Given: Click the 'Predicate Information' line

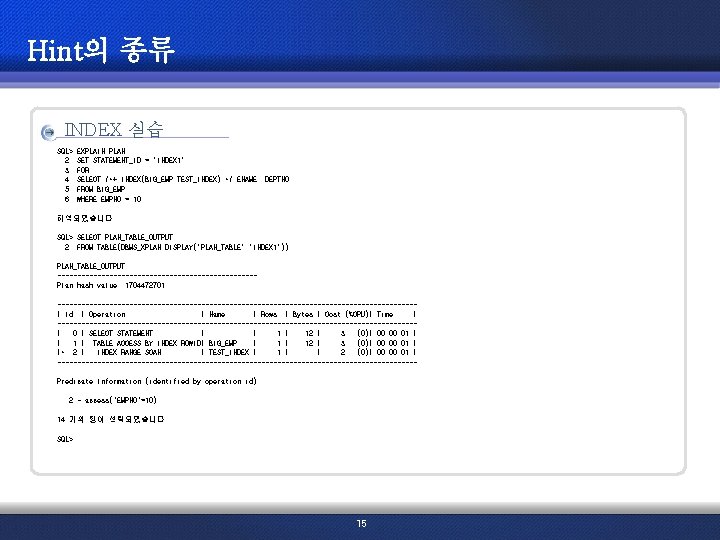Looking at the screenshot, I should (157, 381).
